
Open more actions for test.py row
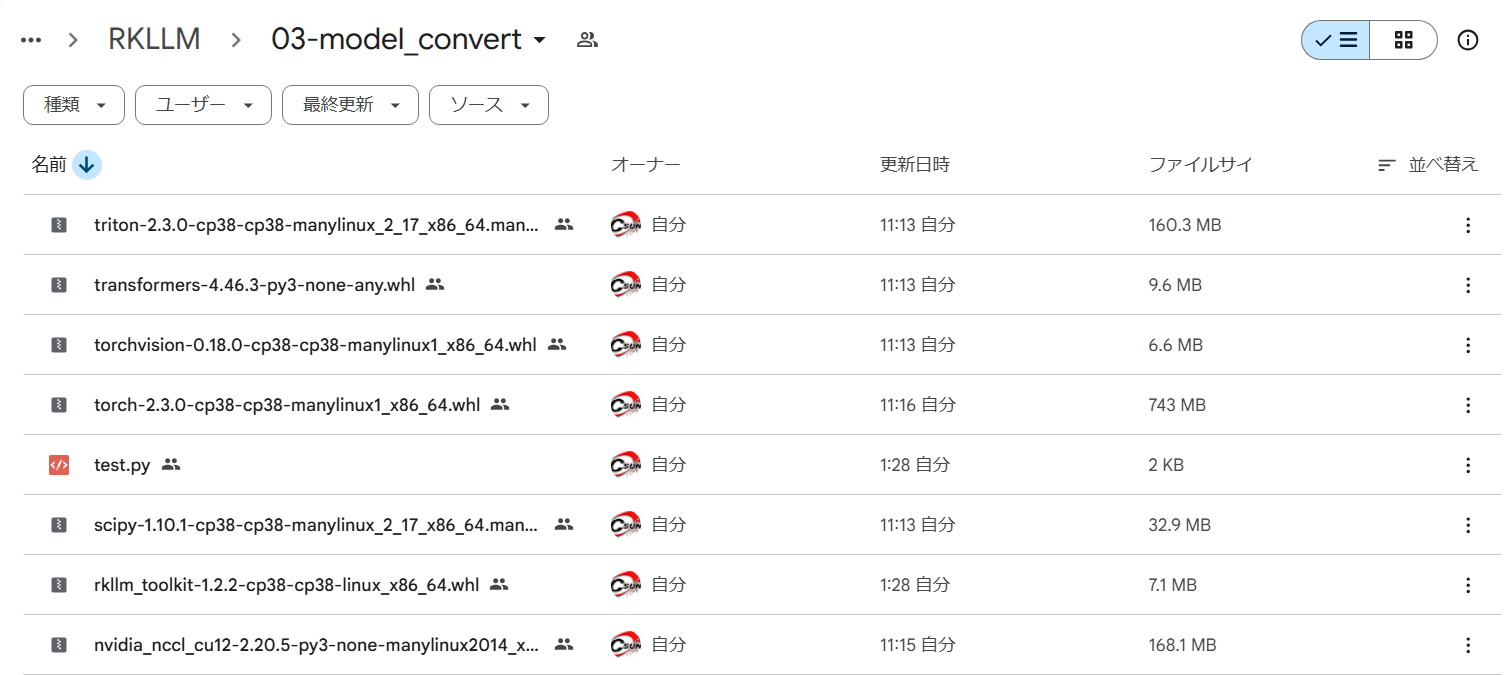(1468, 465)
